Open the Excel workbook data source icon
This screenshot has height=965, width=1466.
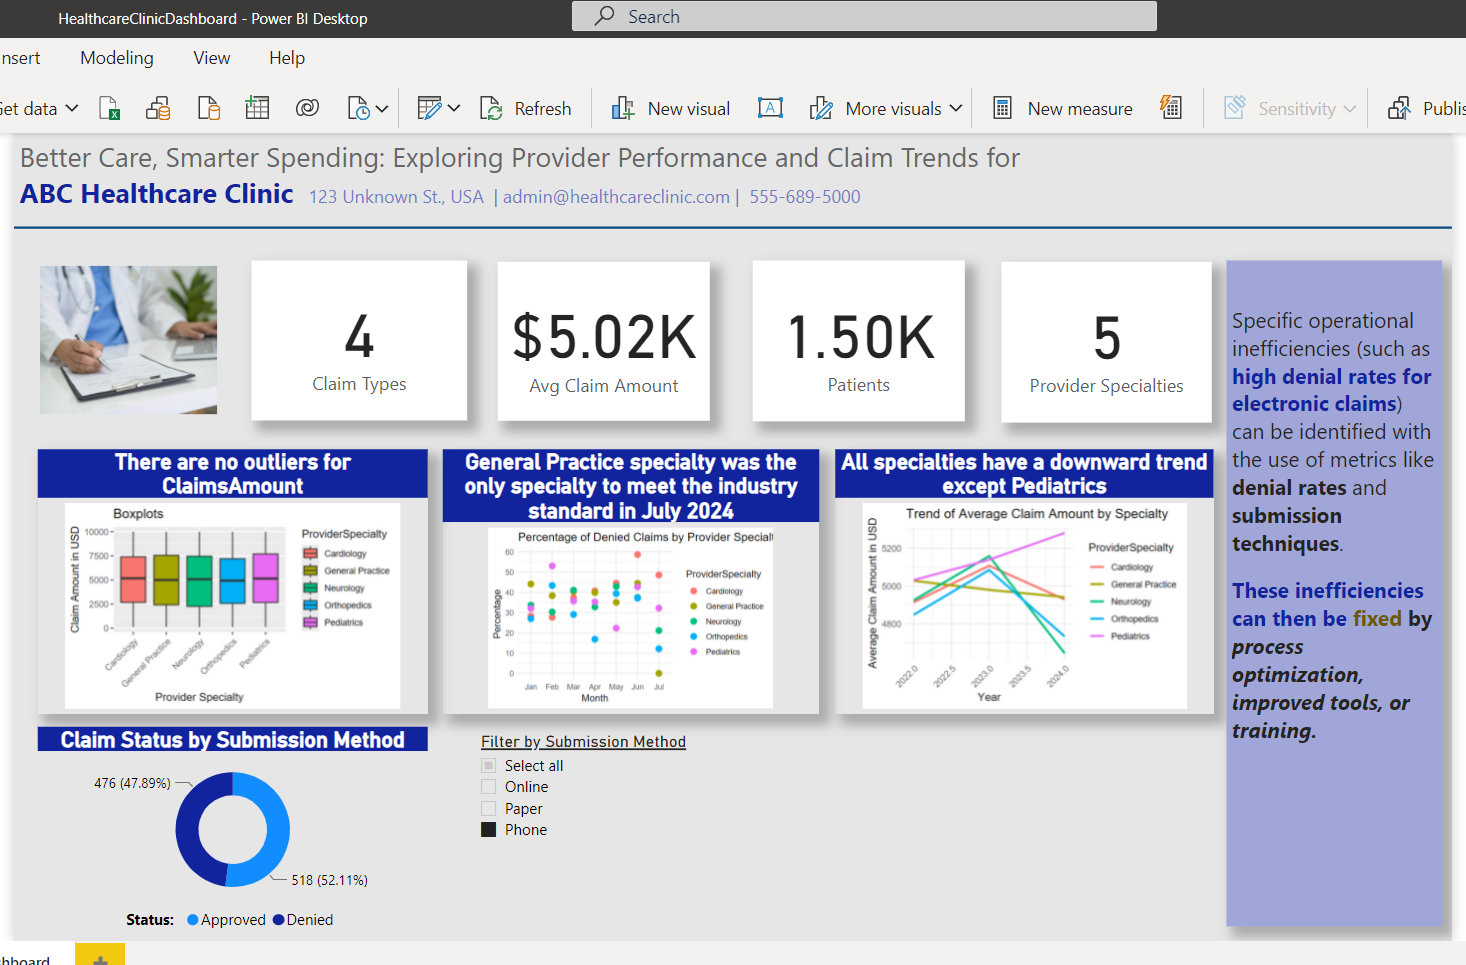point(109,108)
